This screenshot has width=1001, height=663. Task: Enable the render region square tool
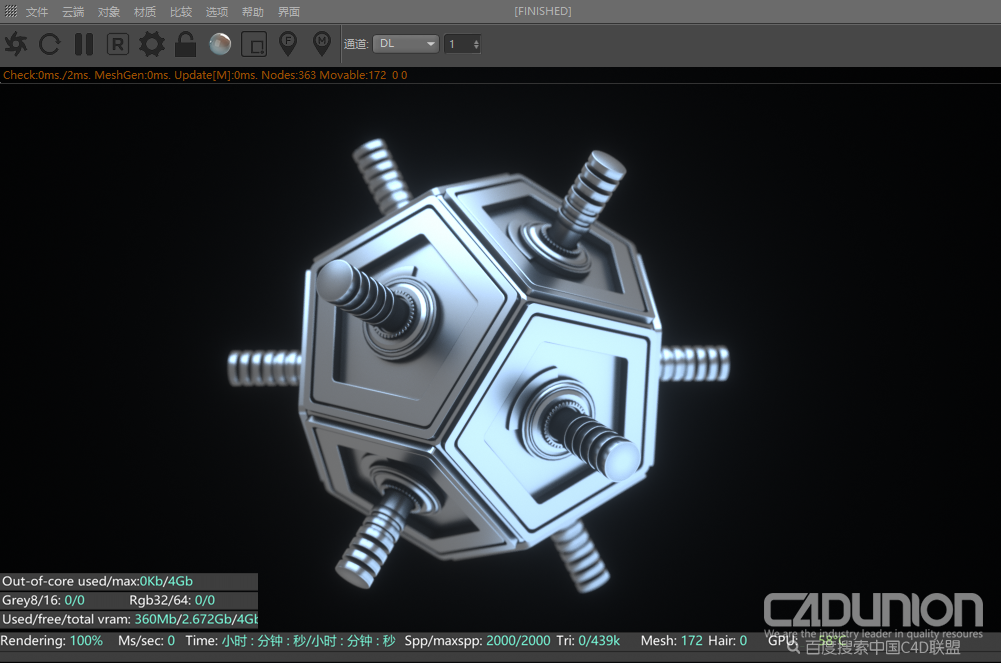[x=254, y=44]
